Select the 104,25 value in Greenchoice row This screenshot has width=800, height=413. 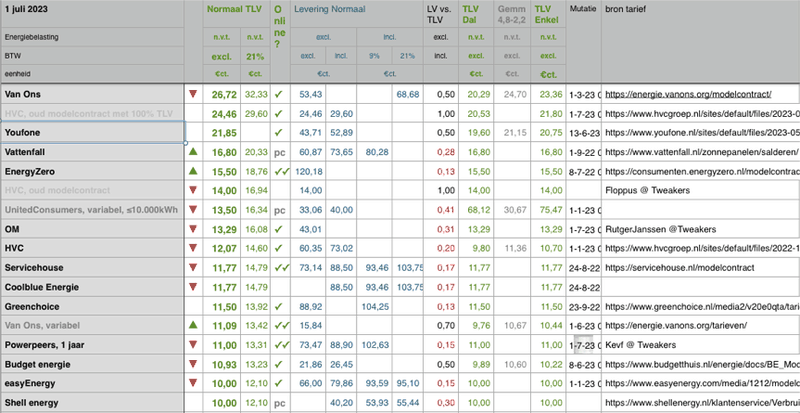pos(374,307)
